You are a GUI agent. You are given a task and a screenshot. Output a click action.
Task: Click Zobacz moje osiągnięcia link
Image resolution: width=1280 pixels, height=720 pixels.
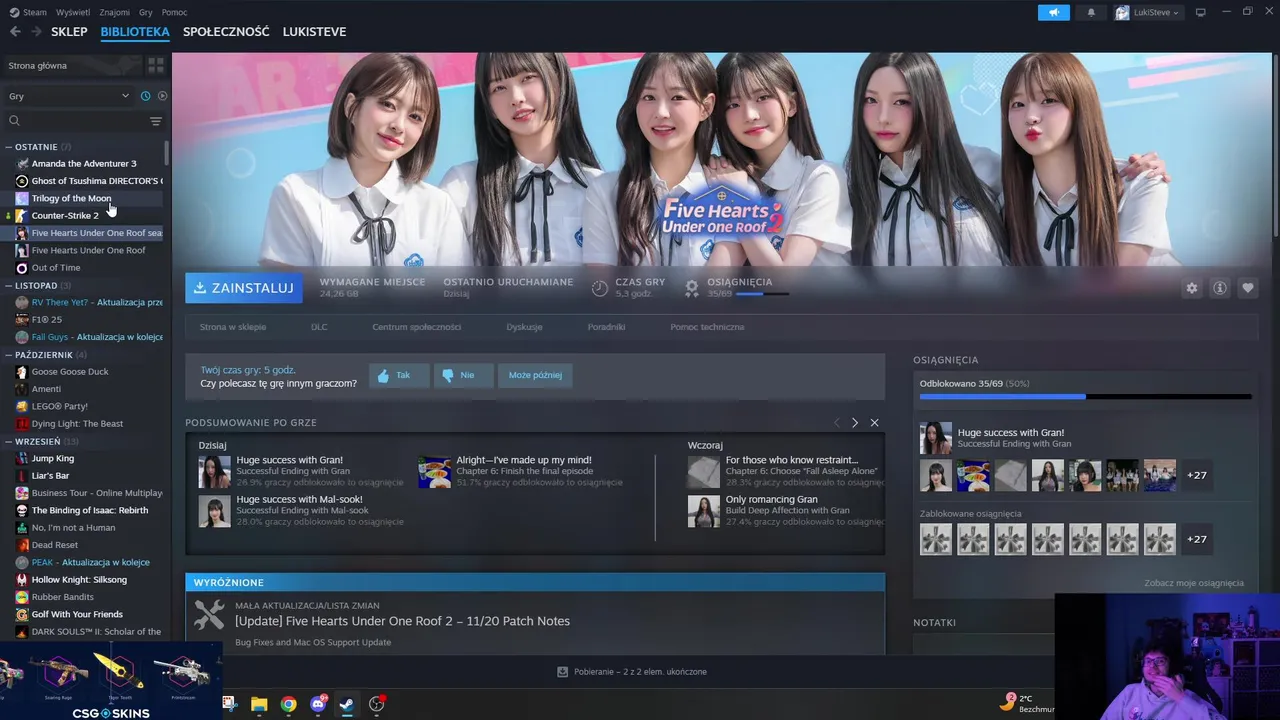click(1194, 583)
